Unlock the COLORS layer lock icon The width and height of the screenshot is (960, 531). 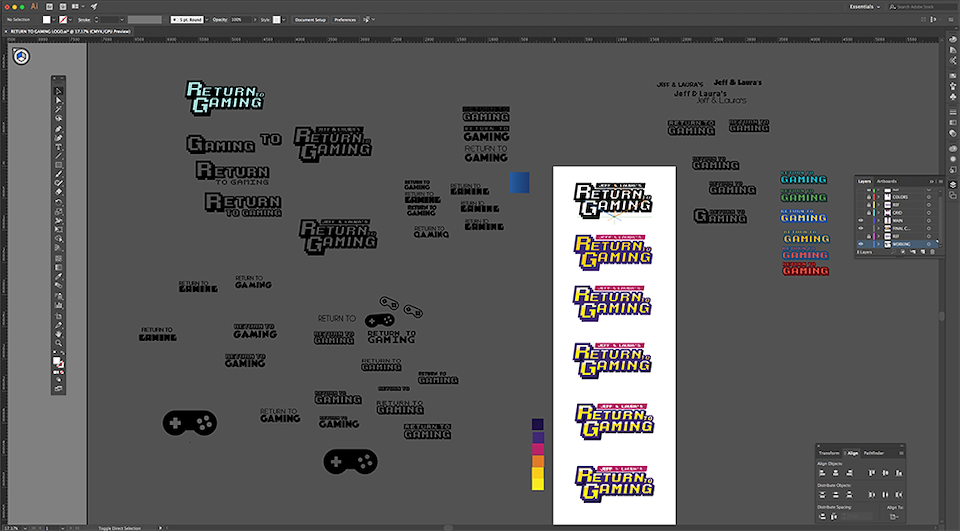coord(867,196)
